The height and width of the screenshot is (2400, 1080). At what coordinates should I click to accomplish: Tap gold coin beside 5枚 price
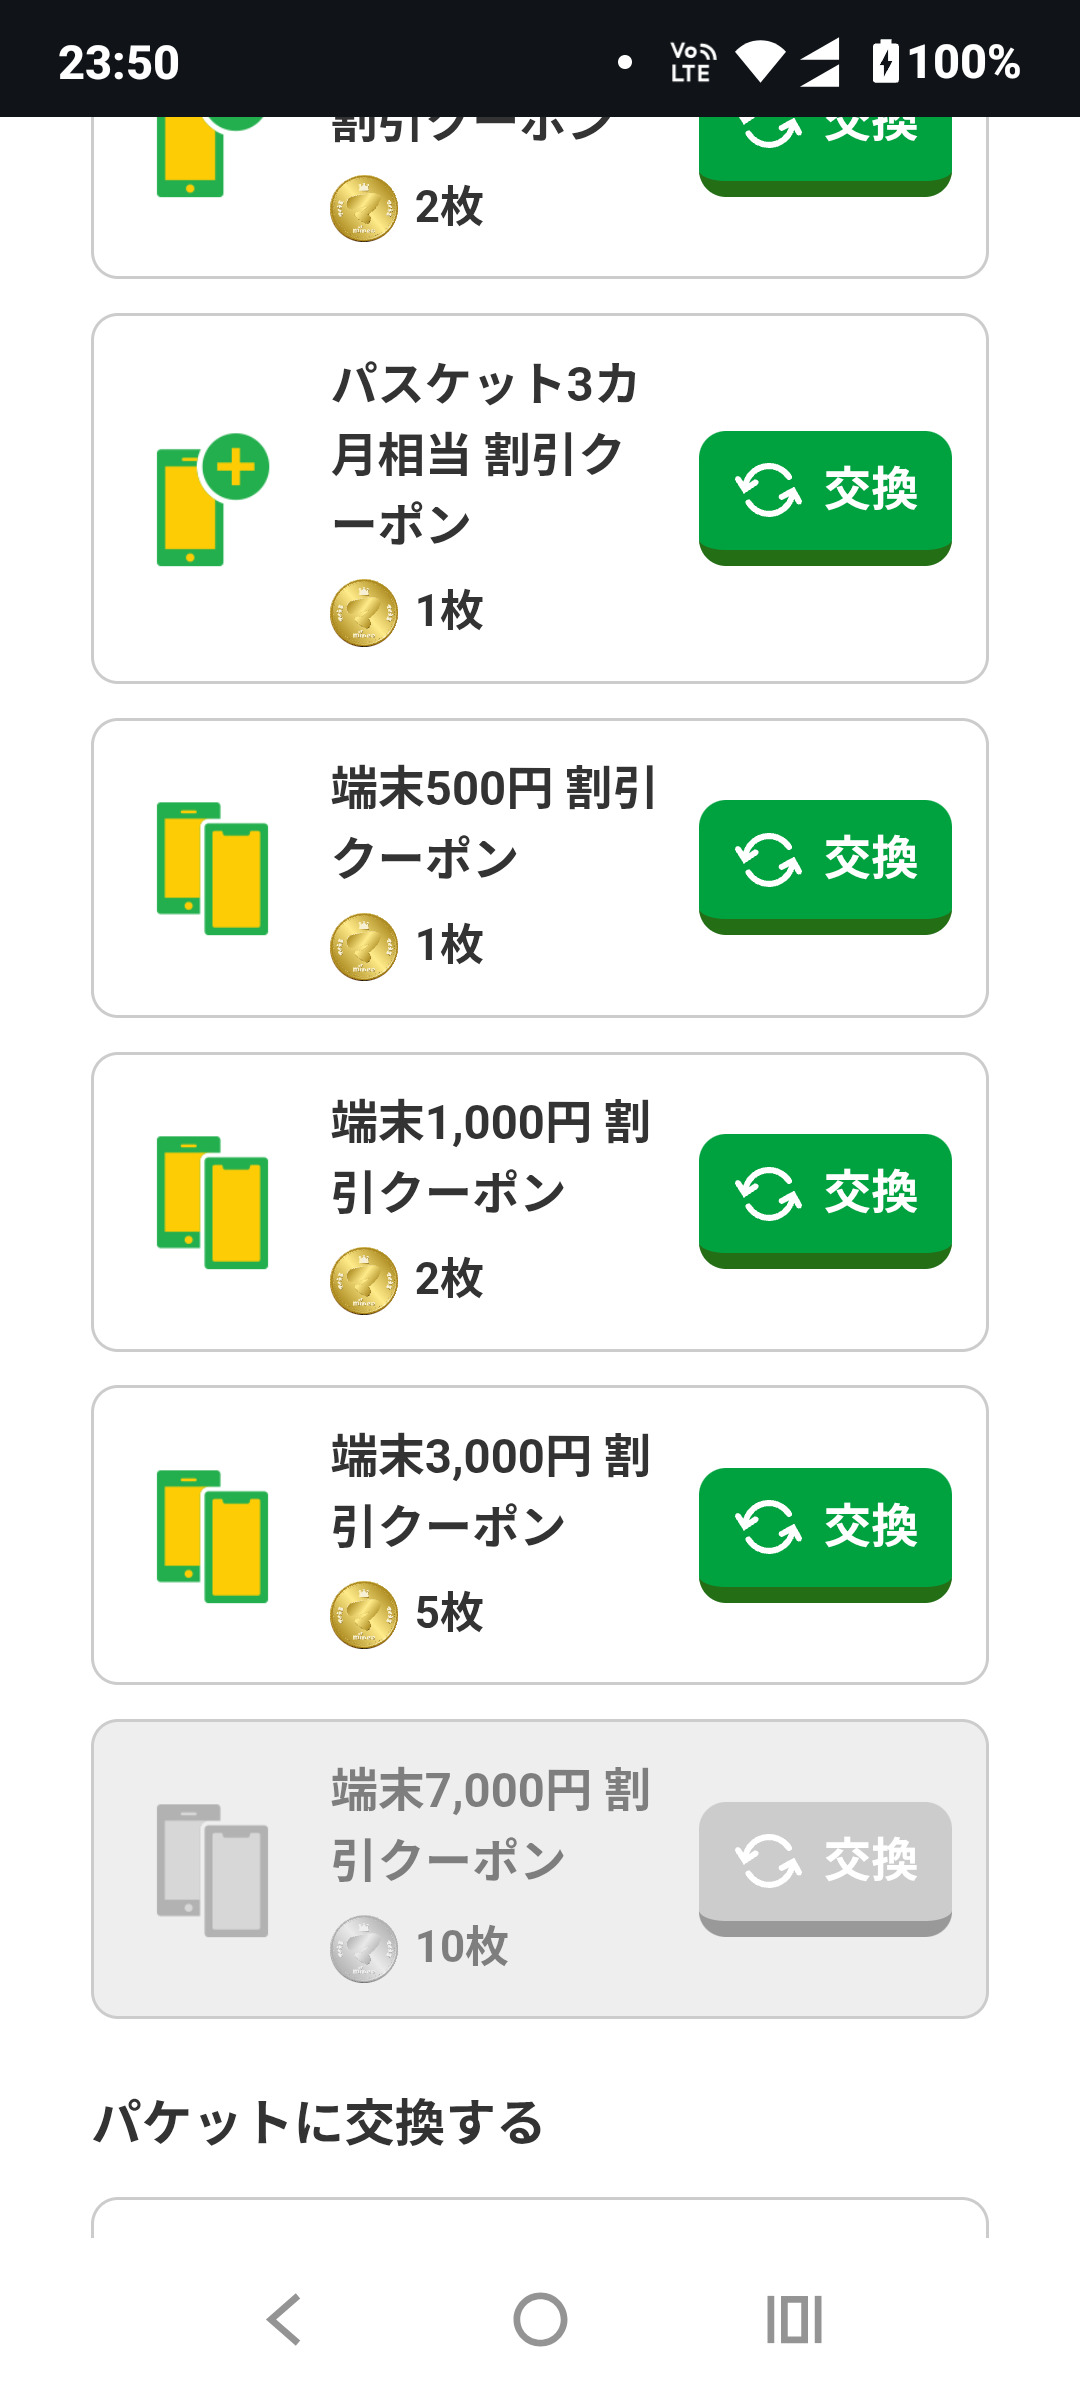click(364, 1614)
